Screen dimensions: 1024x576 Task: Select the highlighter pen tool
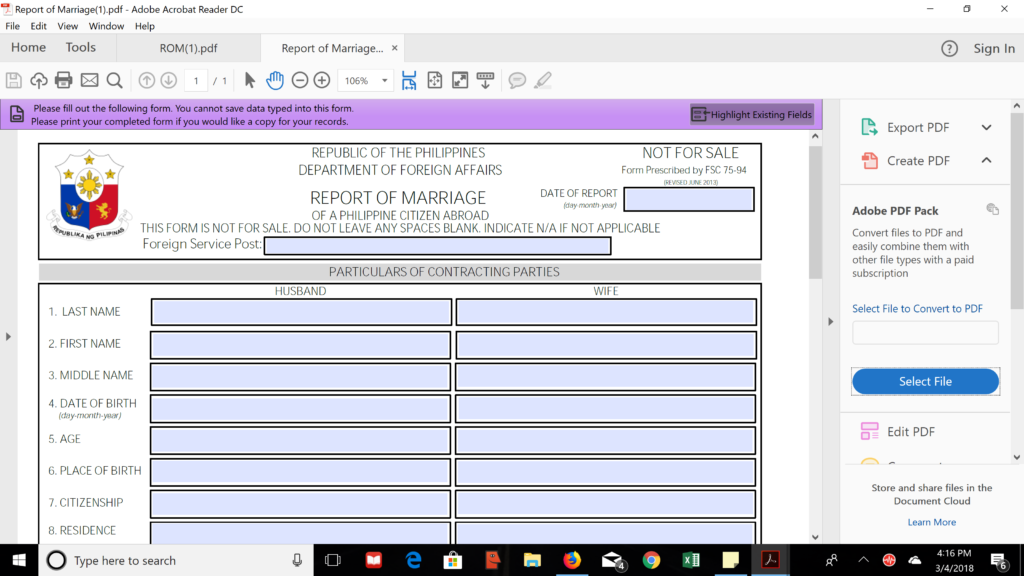pos(543,80)
